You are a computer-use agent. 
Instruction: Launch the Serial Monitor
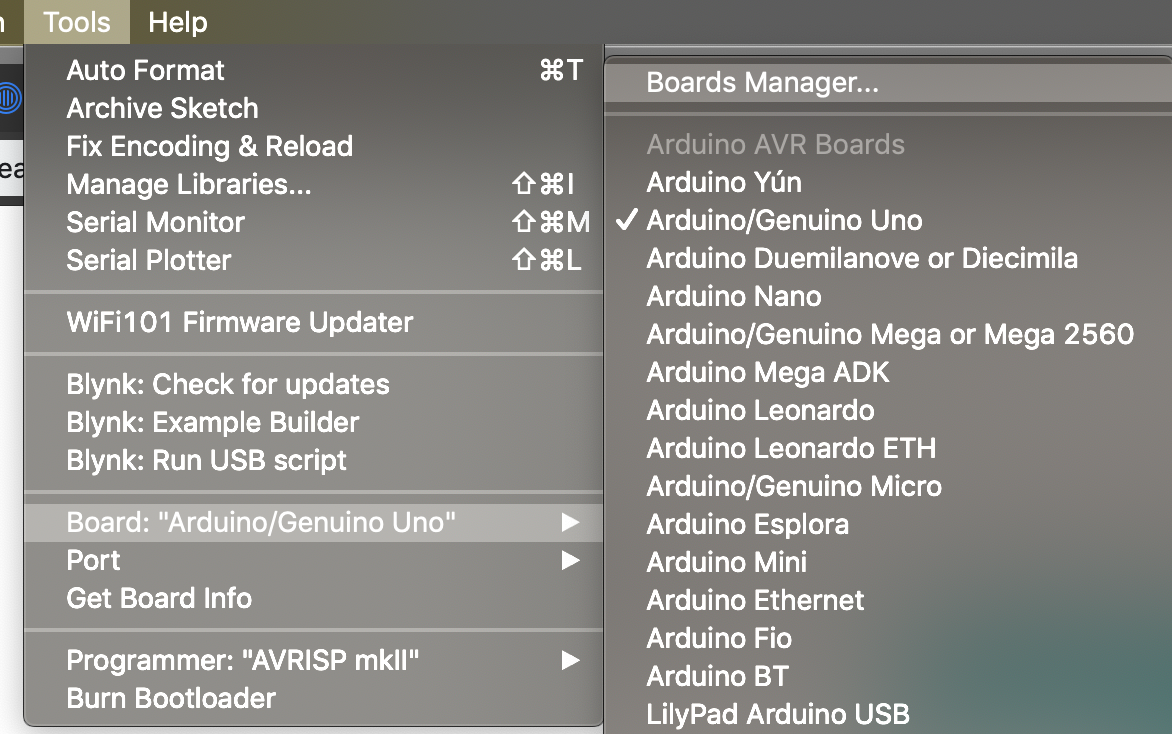pos(313,222)
